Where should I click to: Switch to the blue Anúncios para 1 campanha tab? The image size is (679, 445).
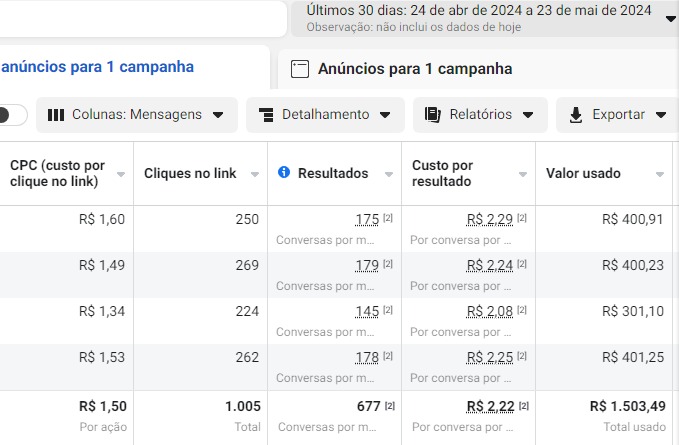coord(97,67)
